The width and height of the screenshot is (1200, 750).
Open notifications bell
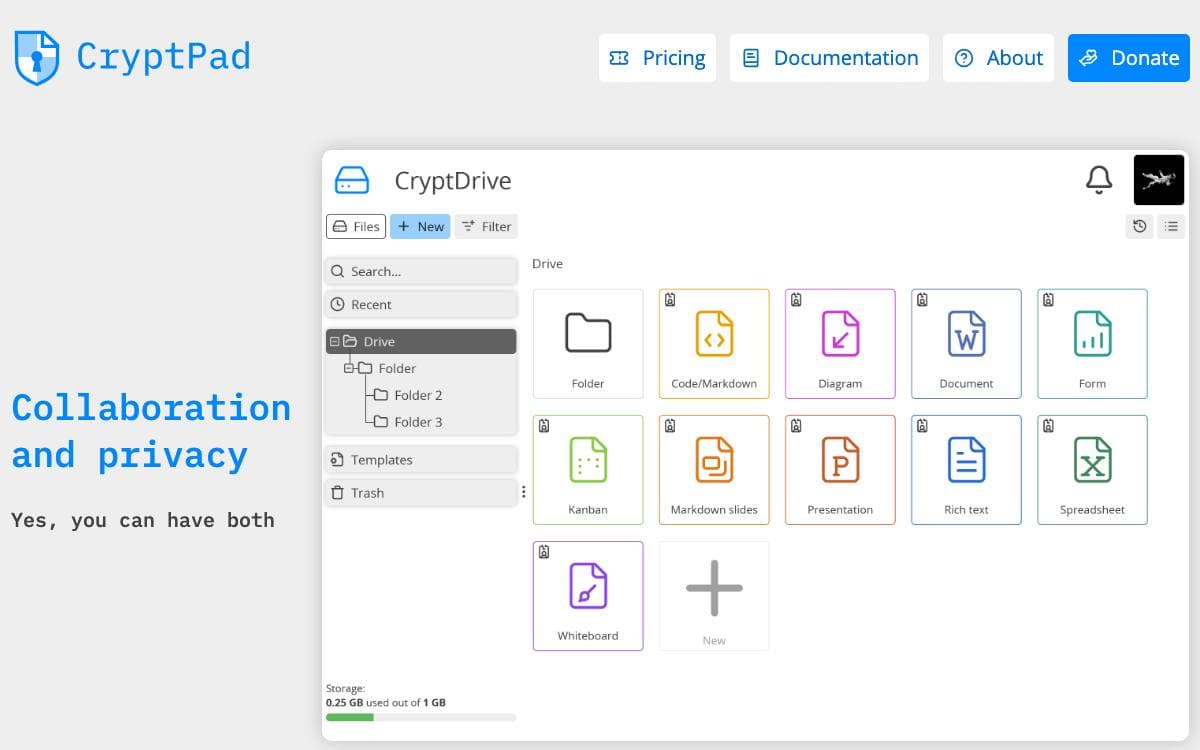pos(1099,180)
